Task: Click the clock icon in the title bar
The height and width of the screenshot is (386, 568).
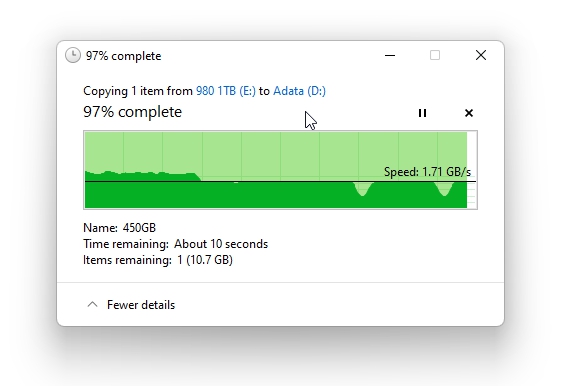Action: pyautogui.click(x=73, y=55)
